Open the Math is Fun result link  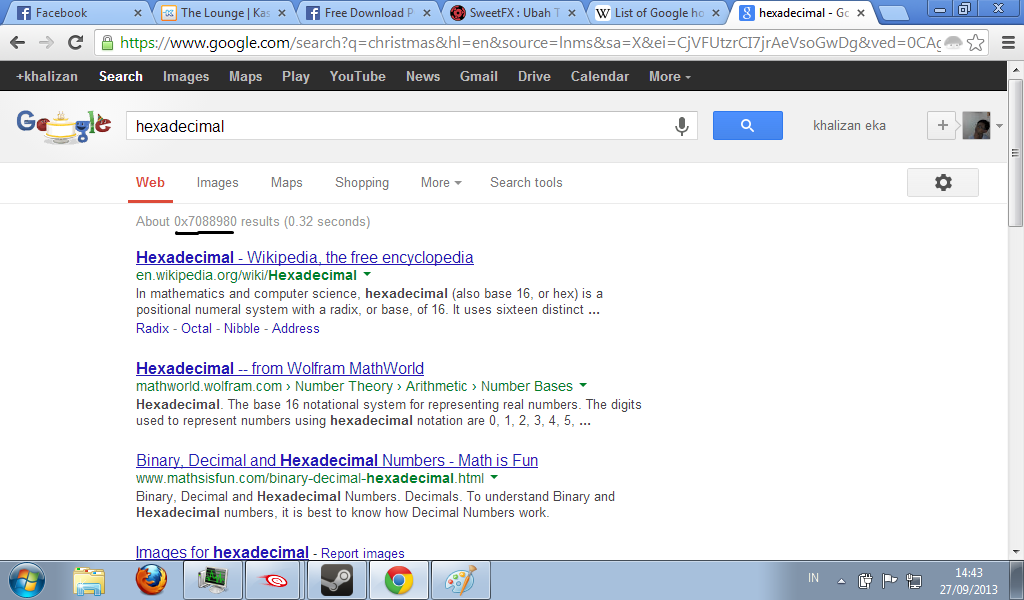pos(337,460)
